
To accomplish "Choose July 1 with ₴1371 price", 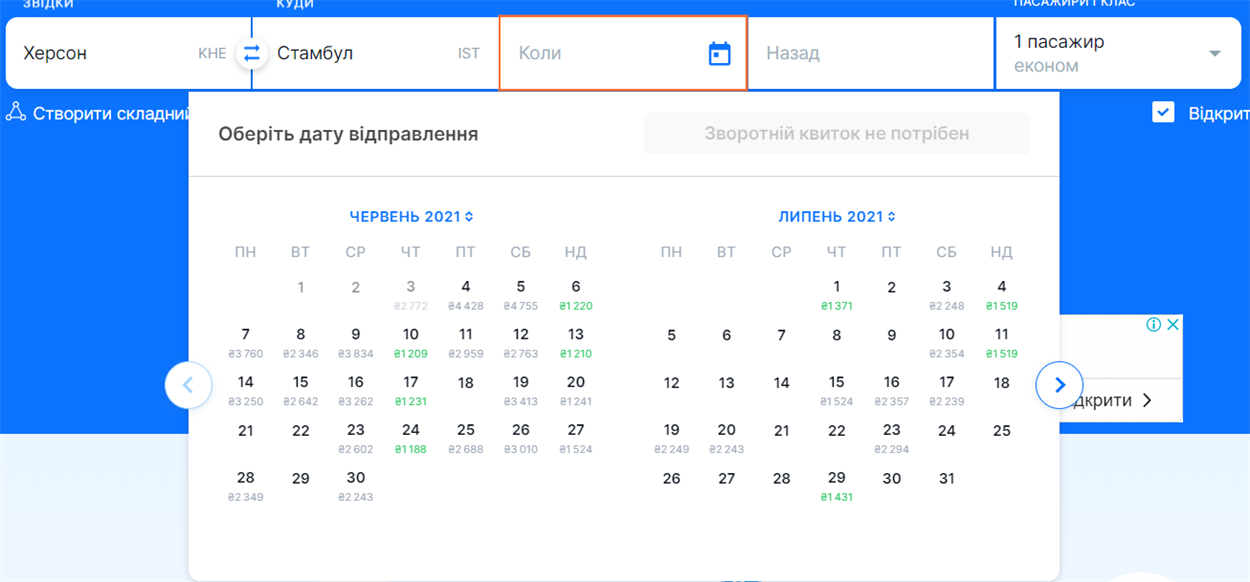I will [837, 295].
